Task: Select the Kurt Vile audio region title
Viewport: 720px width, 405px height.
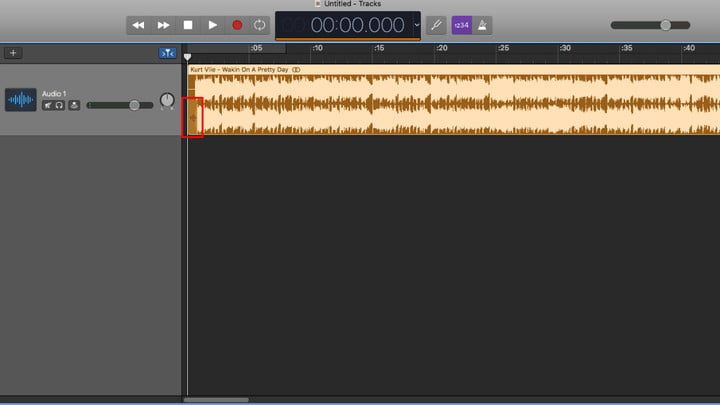Action: point(238,69)
